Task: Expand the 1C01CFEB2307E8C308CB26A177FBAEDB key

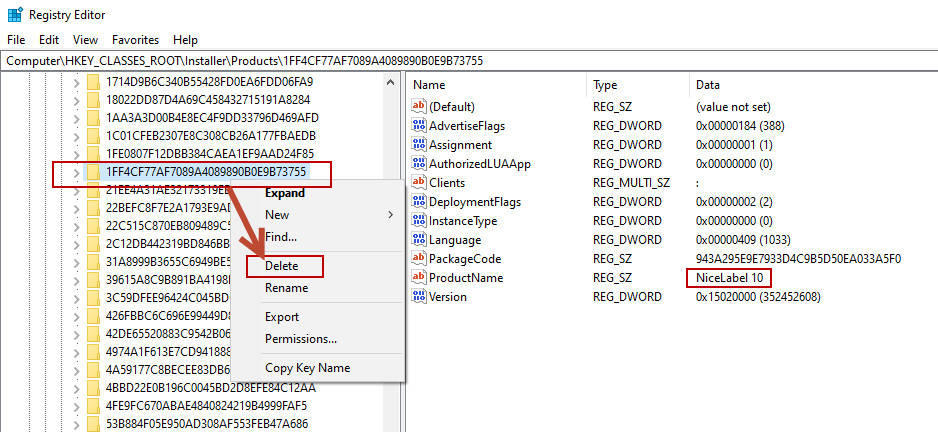Action: [75, 136]
